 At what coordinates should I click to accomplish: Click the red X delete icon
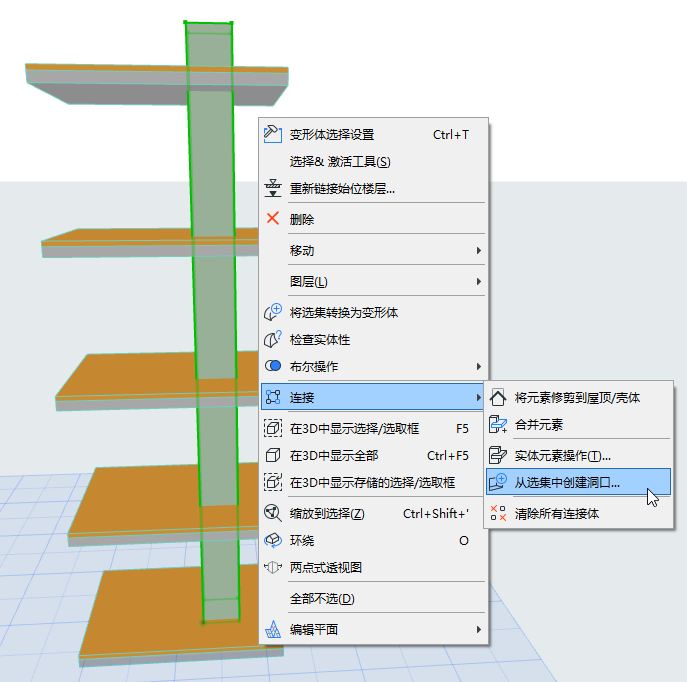(x=273, y=218)
